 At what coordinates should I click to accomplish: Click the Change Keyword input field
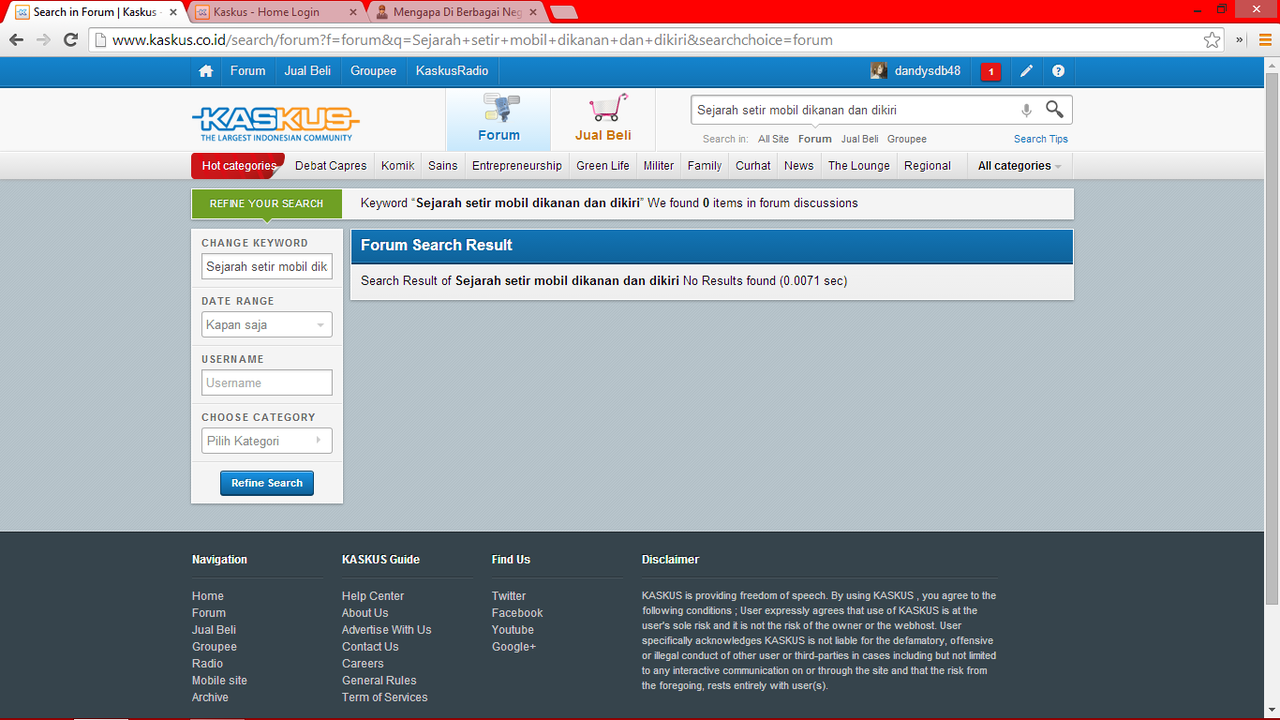click(x=267, y=267)
